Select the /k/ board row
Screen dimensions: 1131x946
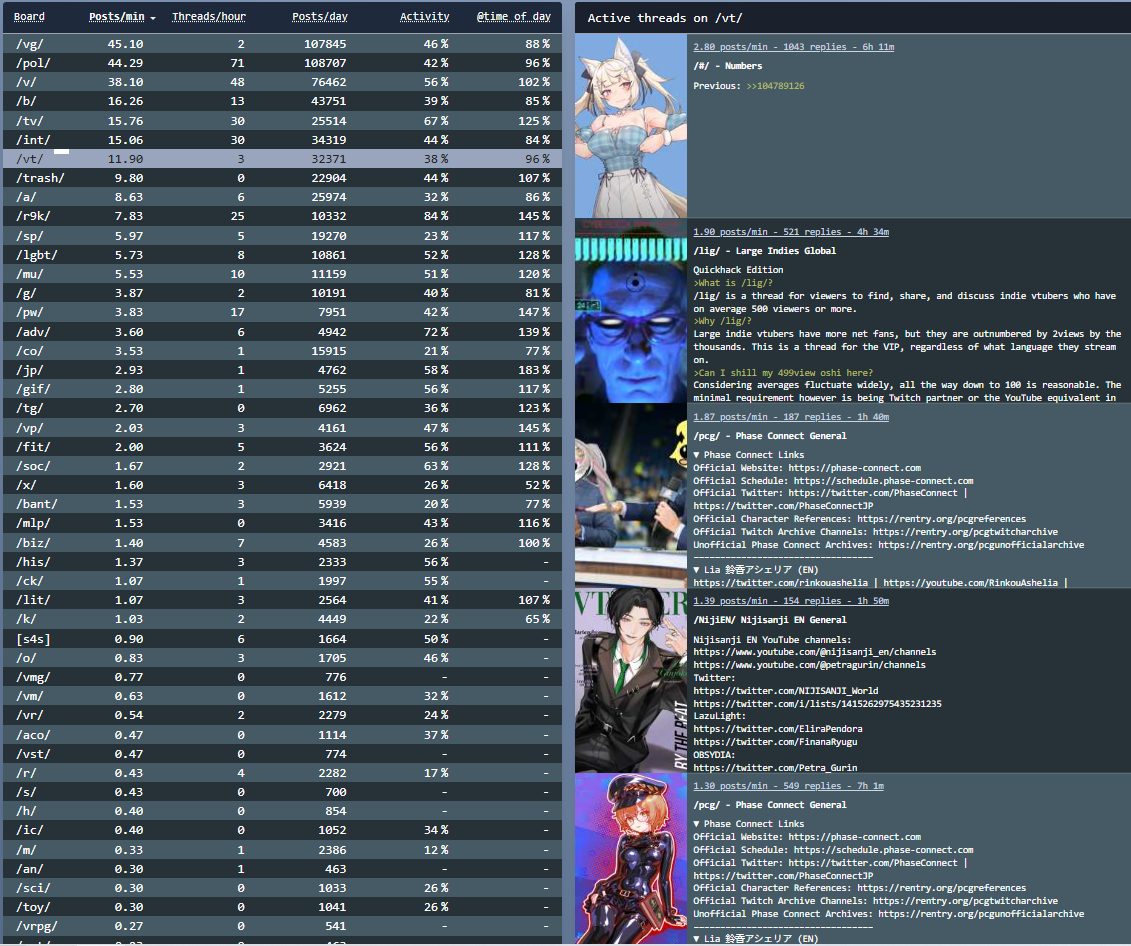click(x=282, y=619)
